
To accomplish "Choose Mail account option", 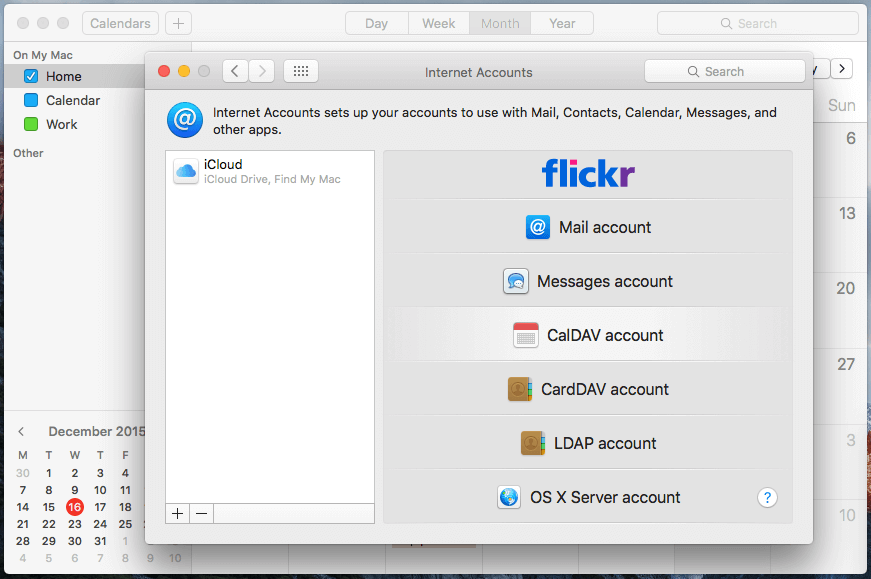I will 588,227.
